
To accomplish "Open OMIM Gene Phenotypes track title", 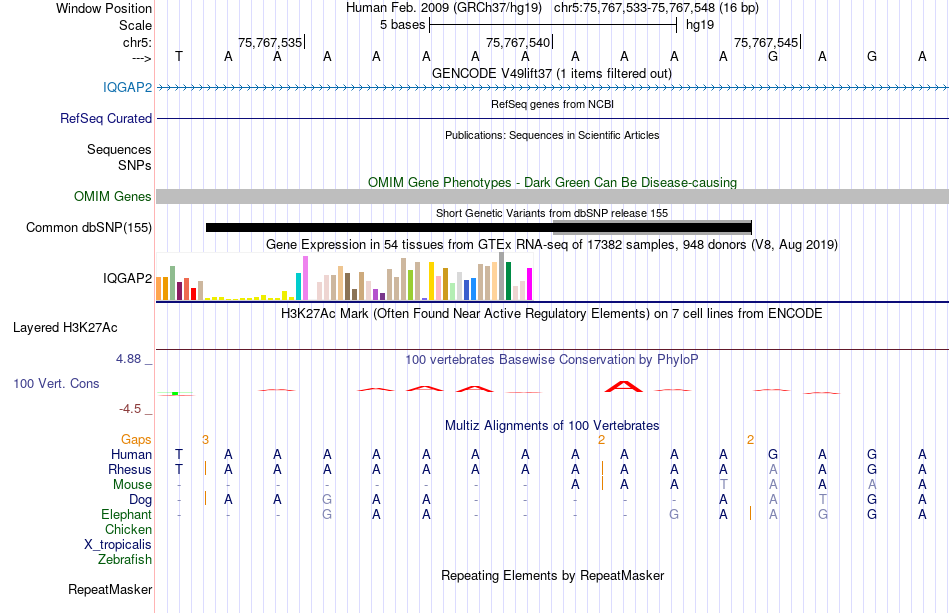I will pos(552,182).
